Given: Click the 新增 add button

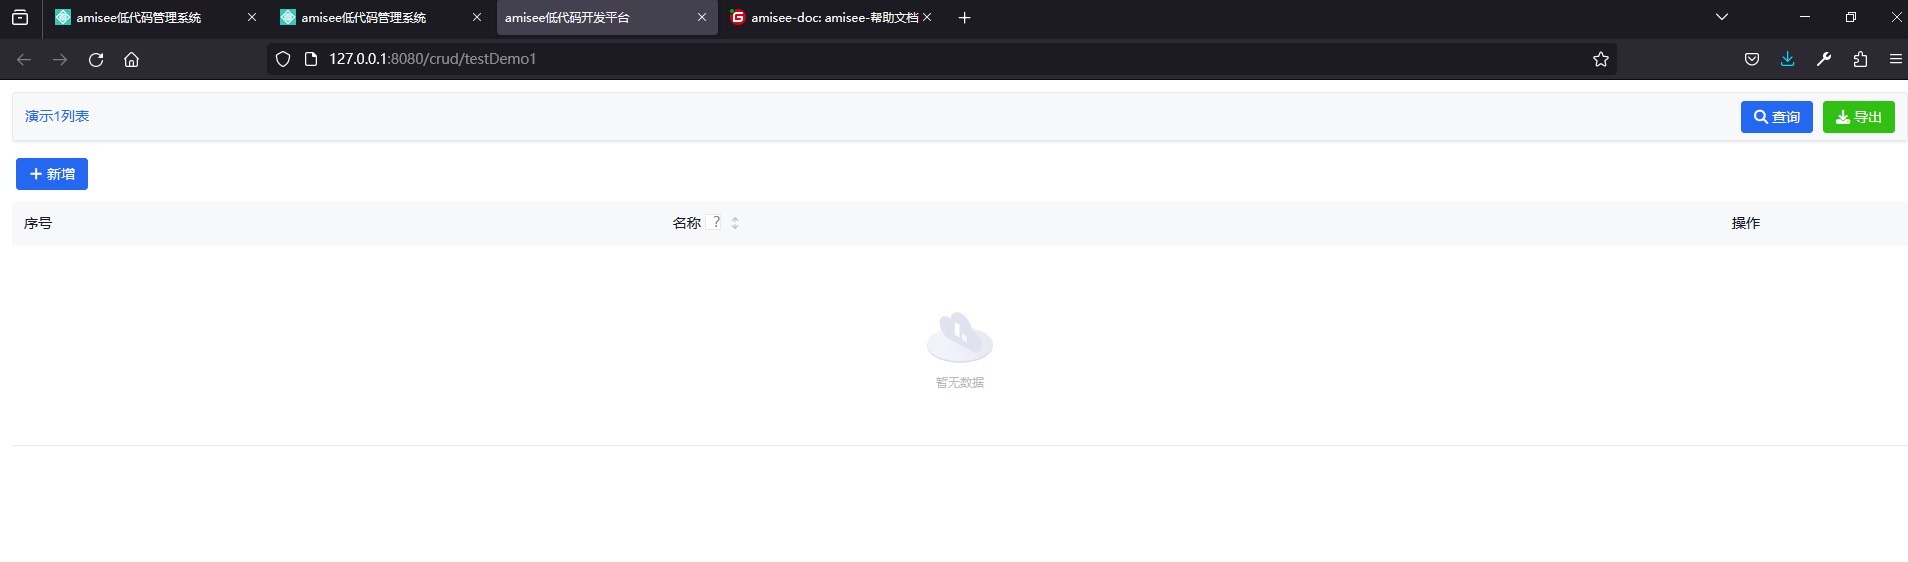Looking at the screenshot, I should [52, 174].
